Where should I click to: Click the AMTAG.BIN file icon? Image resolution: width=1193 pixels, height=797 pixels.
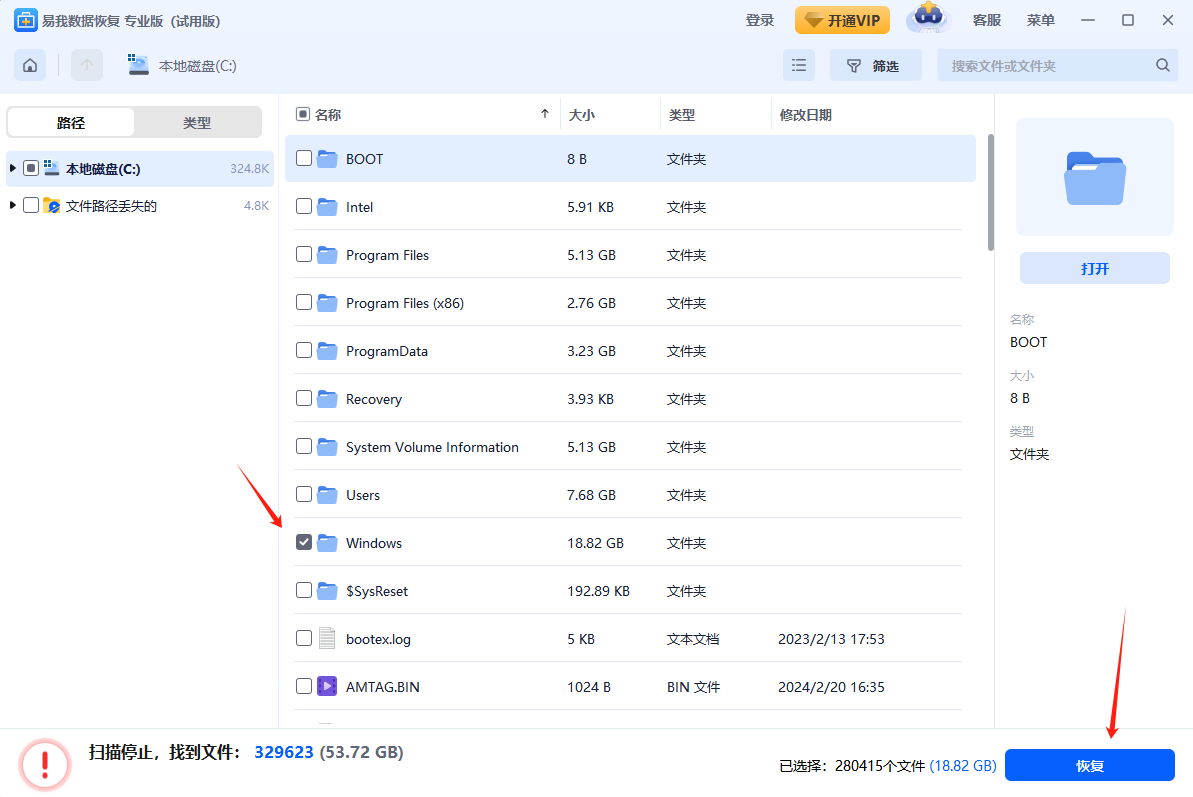(327, 687)
